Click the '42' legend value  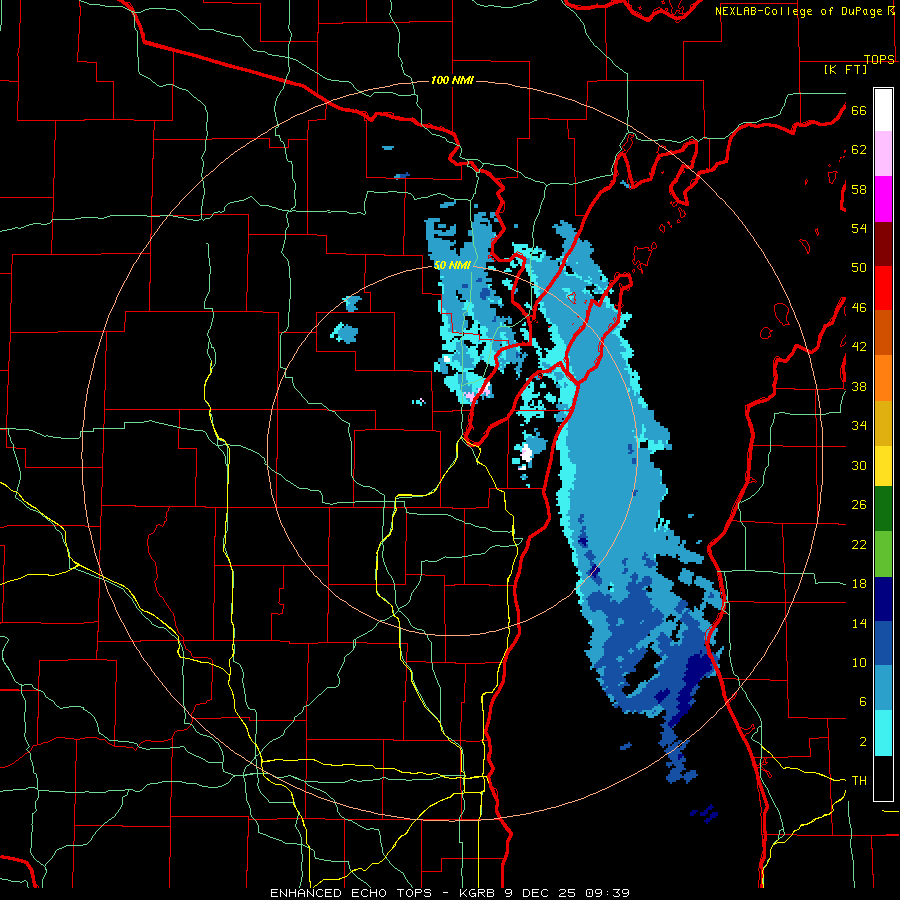[859, 347]
